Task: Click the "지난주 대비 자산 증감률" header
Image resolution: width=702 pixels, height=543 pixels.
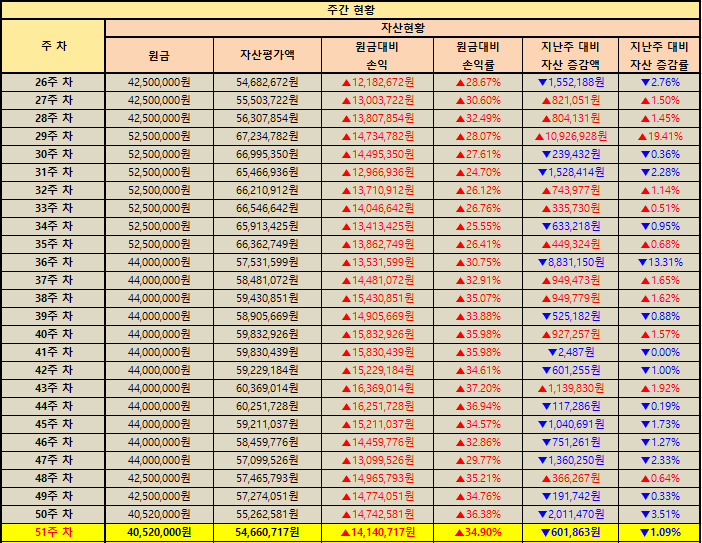Action: (659, 55)
